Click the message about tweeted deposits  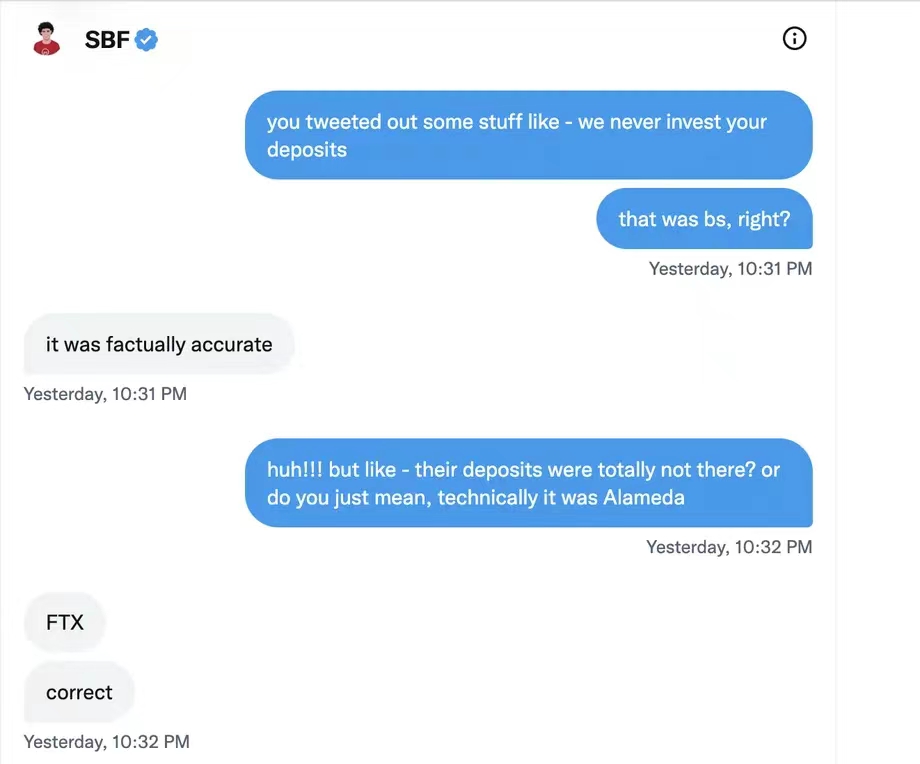click(x=529, y=135)
